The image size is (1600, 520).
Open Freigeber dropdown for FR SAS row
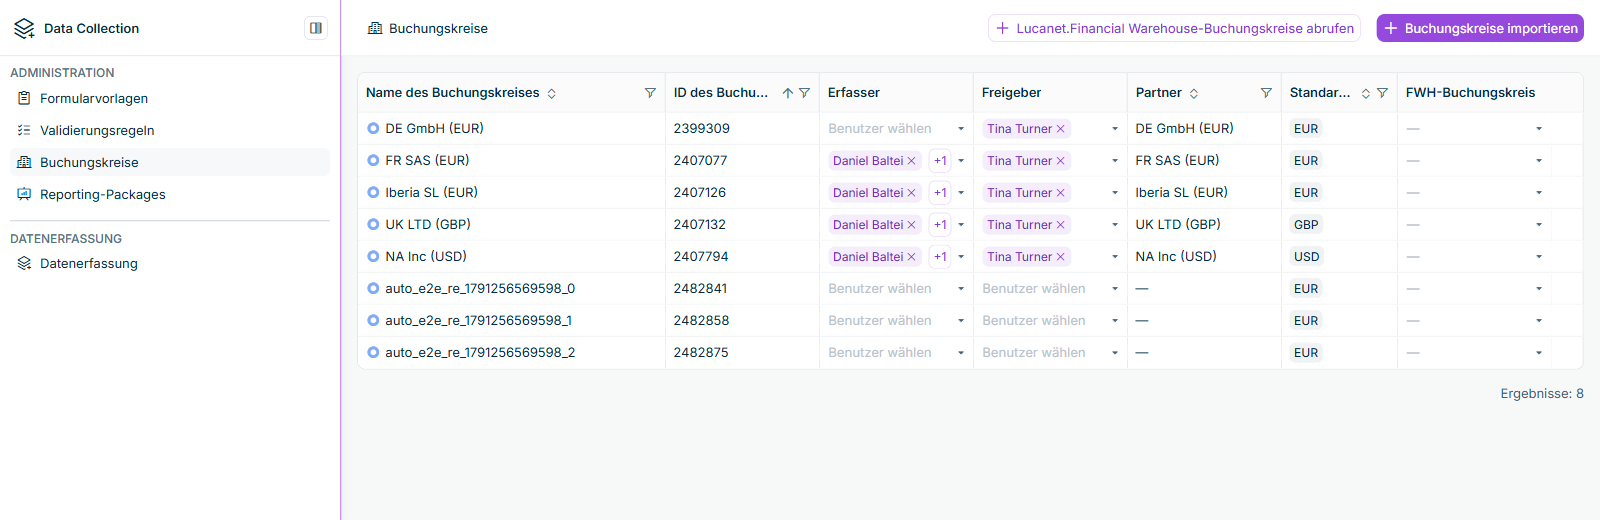tap(1115, 161)
